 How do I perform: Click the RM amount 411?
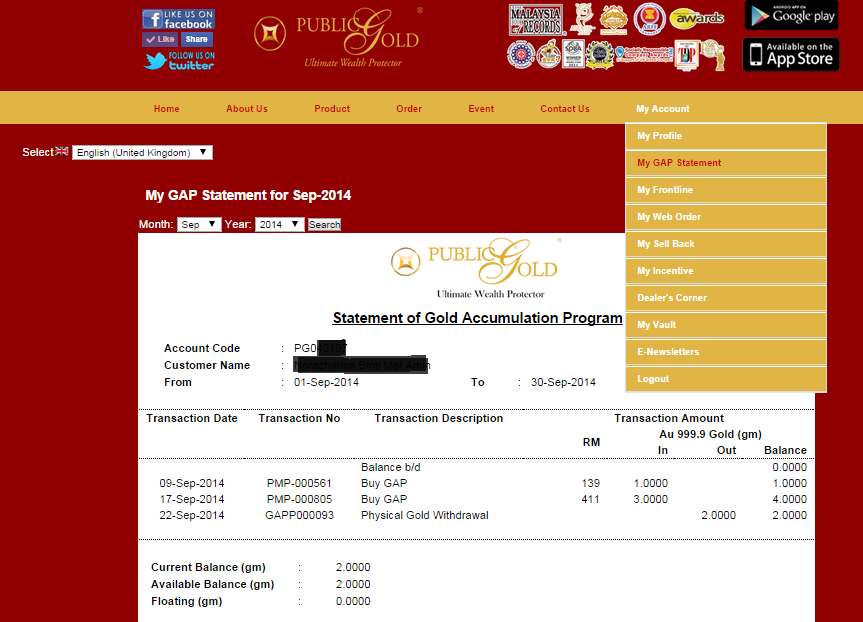(590, 499)
